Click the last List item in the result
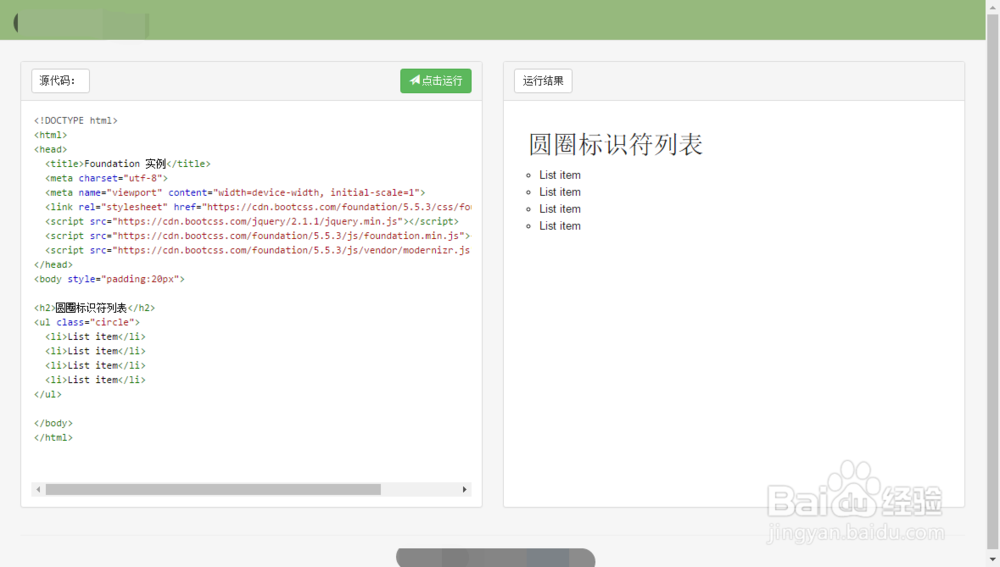Viewport: 1000px width, 567px height. (560, 226)
